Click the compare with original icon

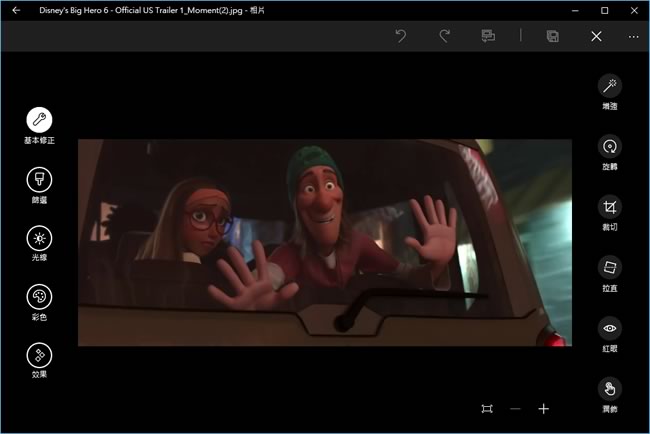[x=488, y=36]
